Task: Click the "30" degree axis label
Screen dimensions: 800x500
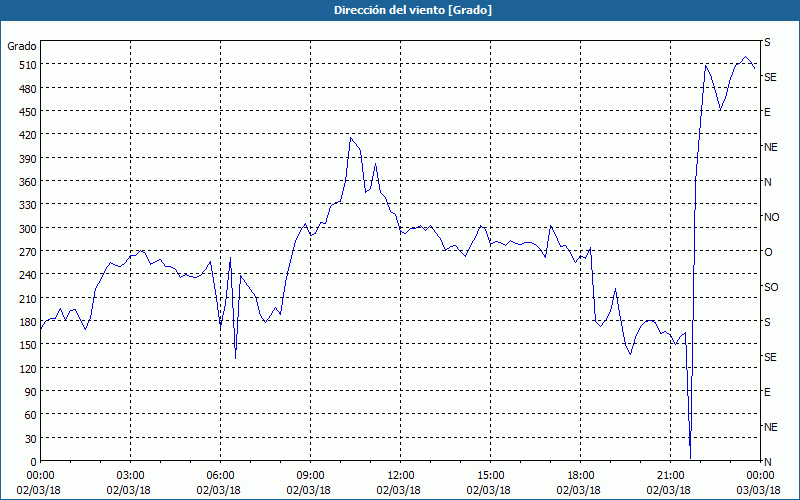Action: (x=30, y=439)
